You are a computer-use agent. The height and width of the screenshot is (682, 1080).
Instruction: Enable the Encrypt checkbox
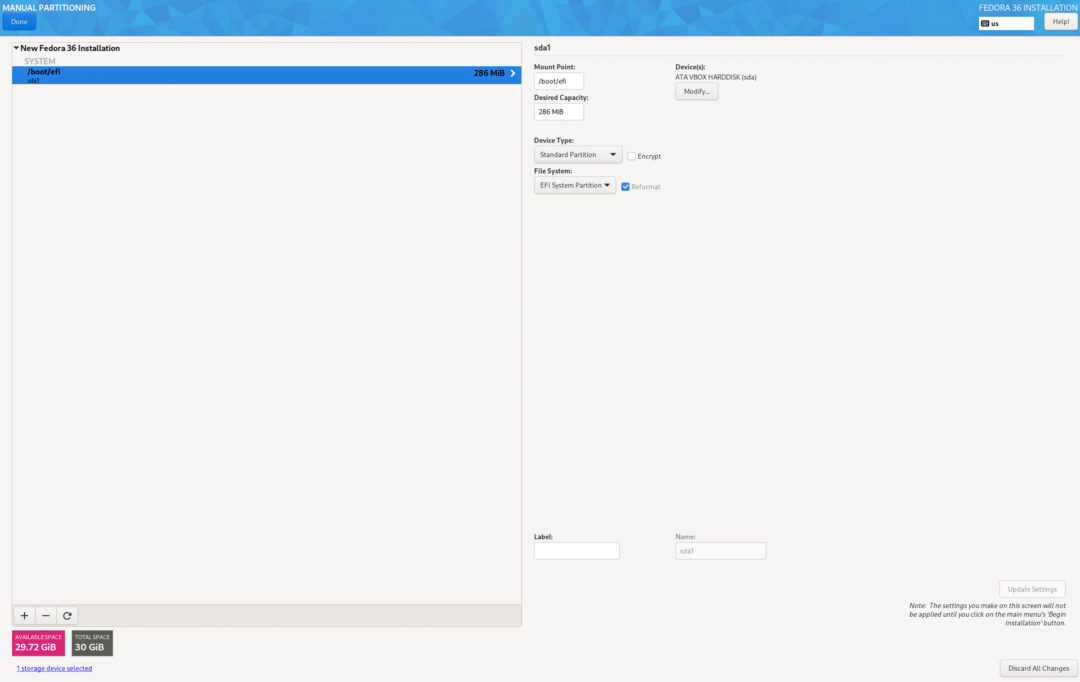[631, 156]
